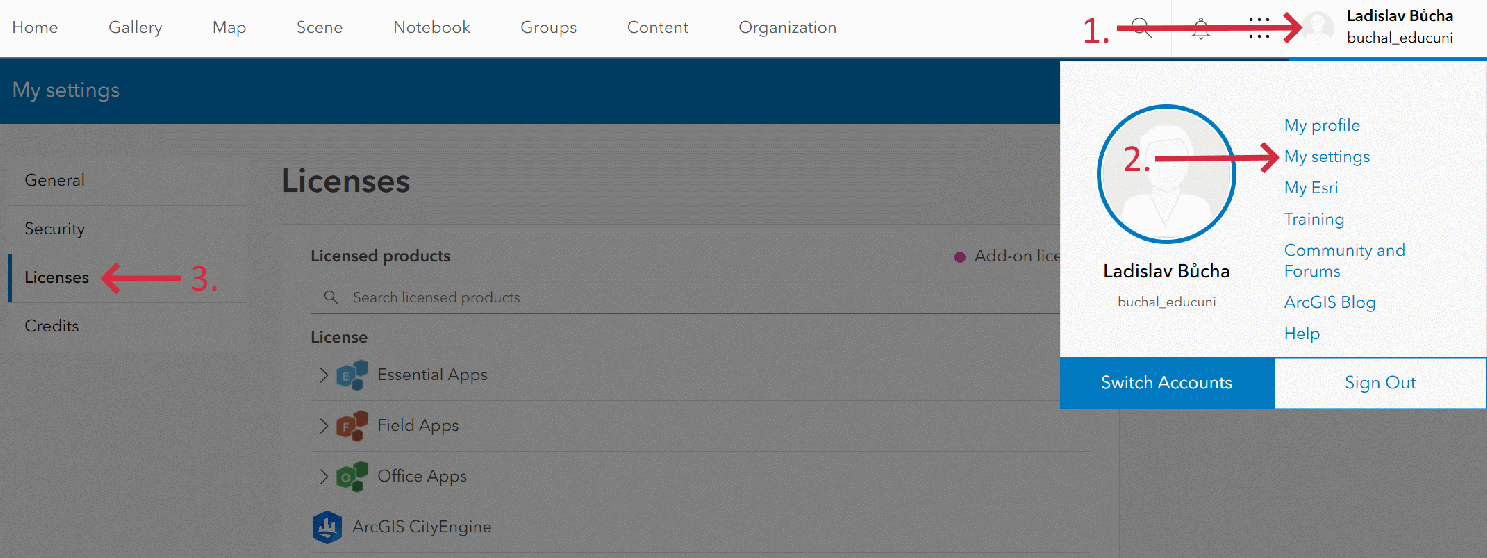Image resolution: width=1487 pixels, height=558 pixels.
Task: Expand the Essential Apps license group
Action: pyautogui.click(x=323, y=375)
